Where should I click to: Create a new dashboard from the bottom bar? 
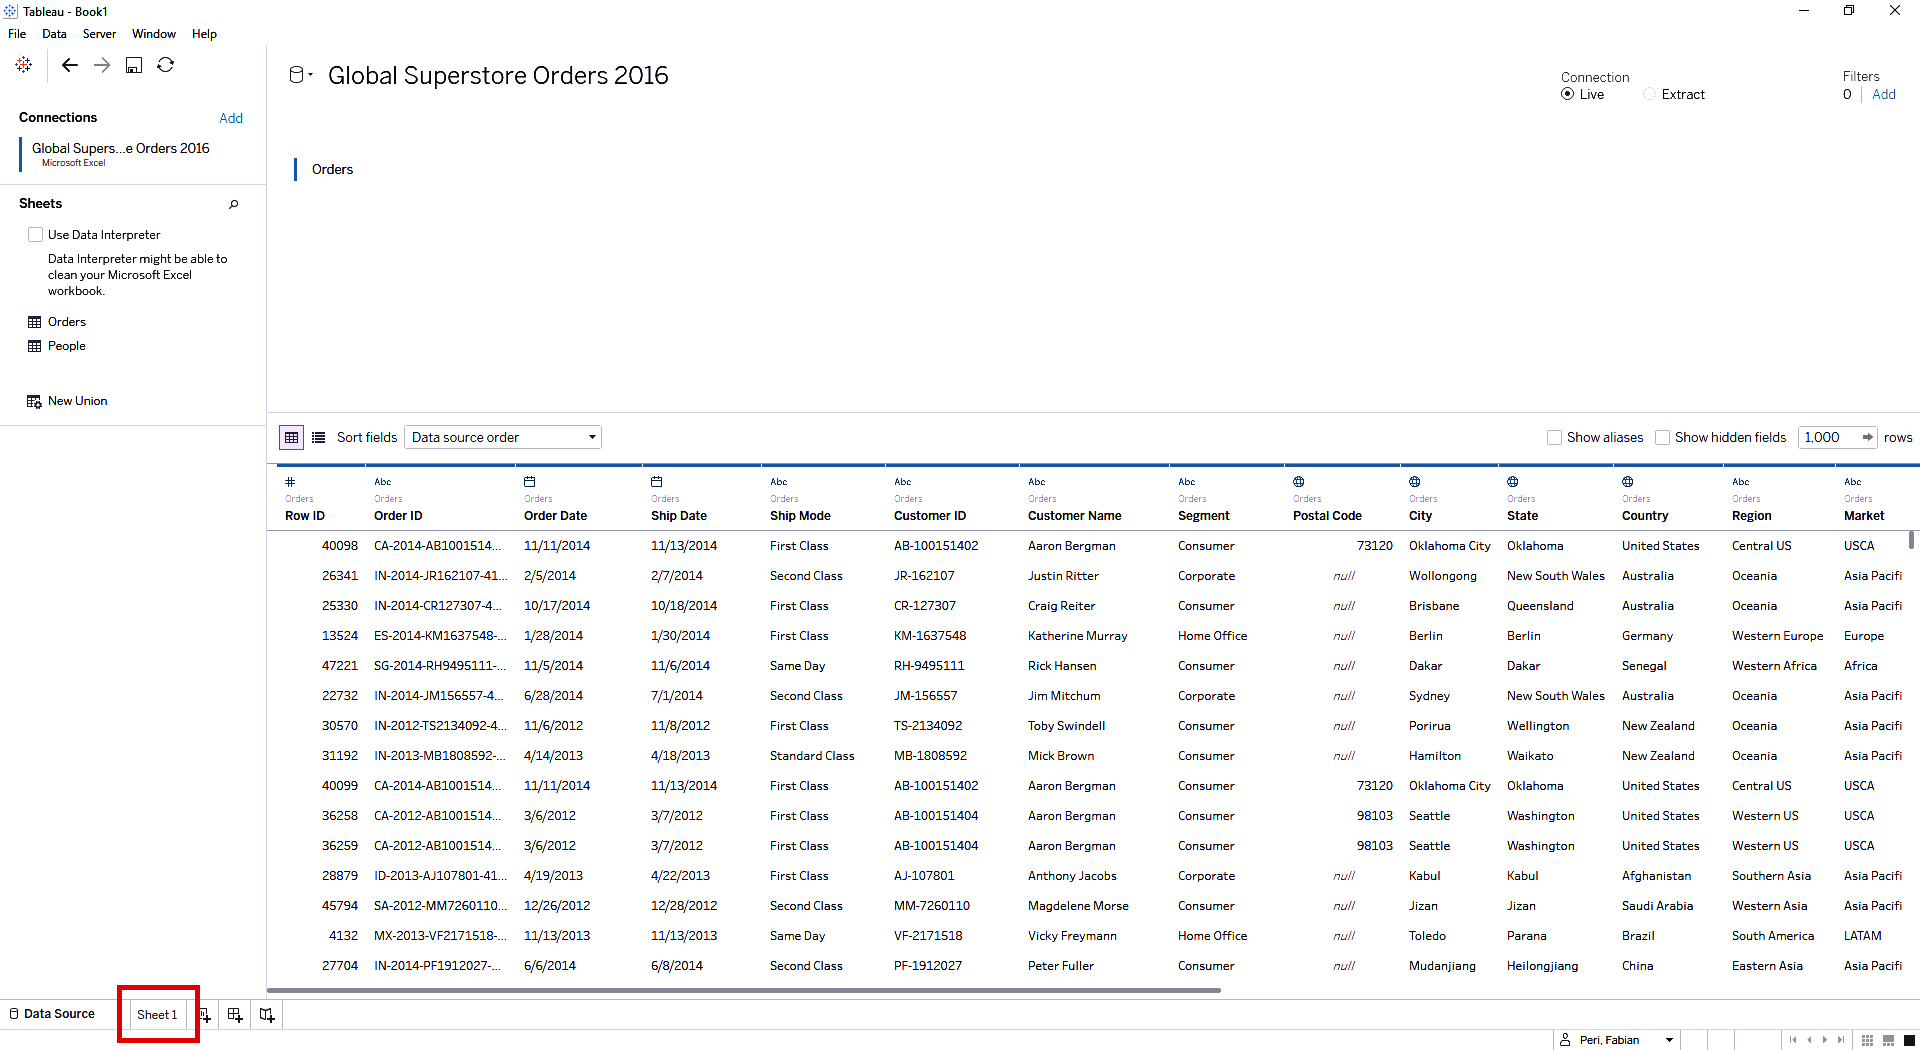235,1014
